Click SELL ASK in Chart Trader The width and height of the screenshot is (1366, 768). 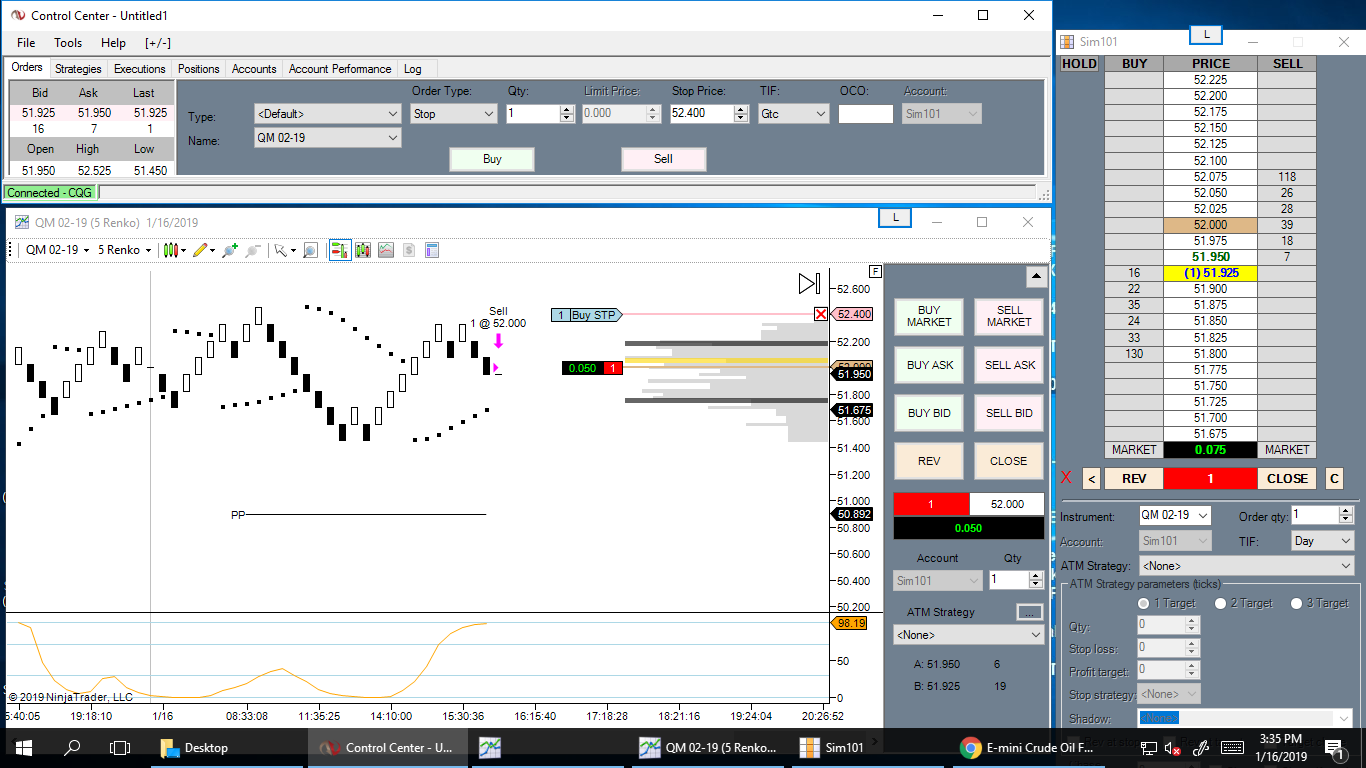click(1009, 365)
